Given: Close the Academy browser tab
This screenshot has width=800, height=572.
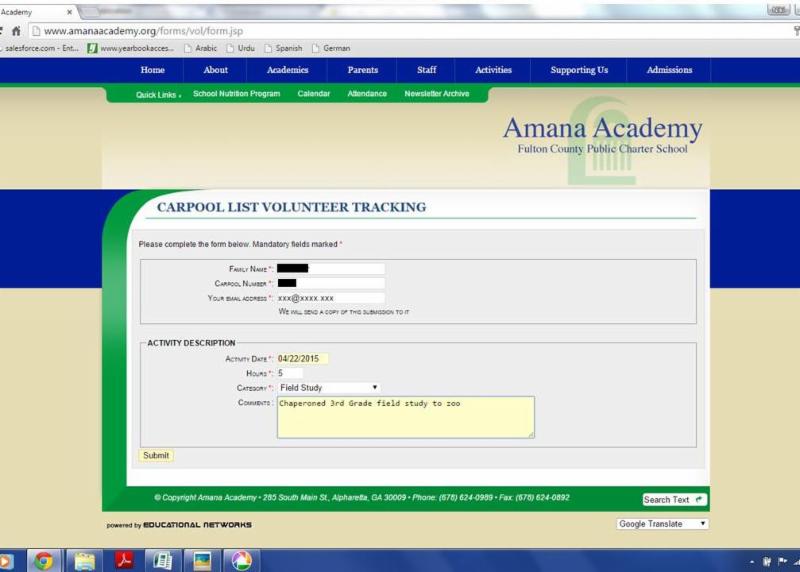Looking at the screenshot, I should tap(68, 12).
